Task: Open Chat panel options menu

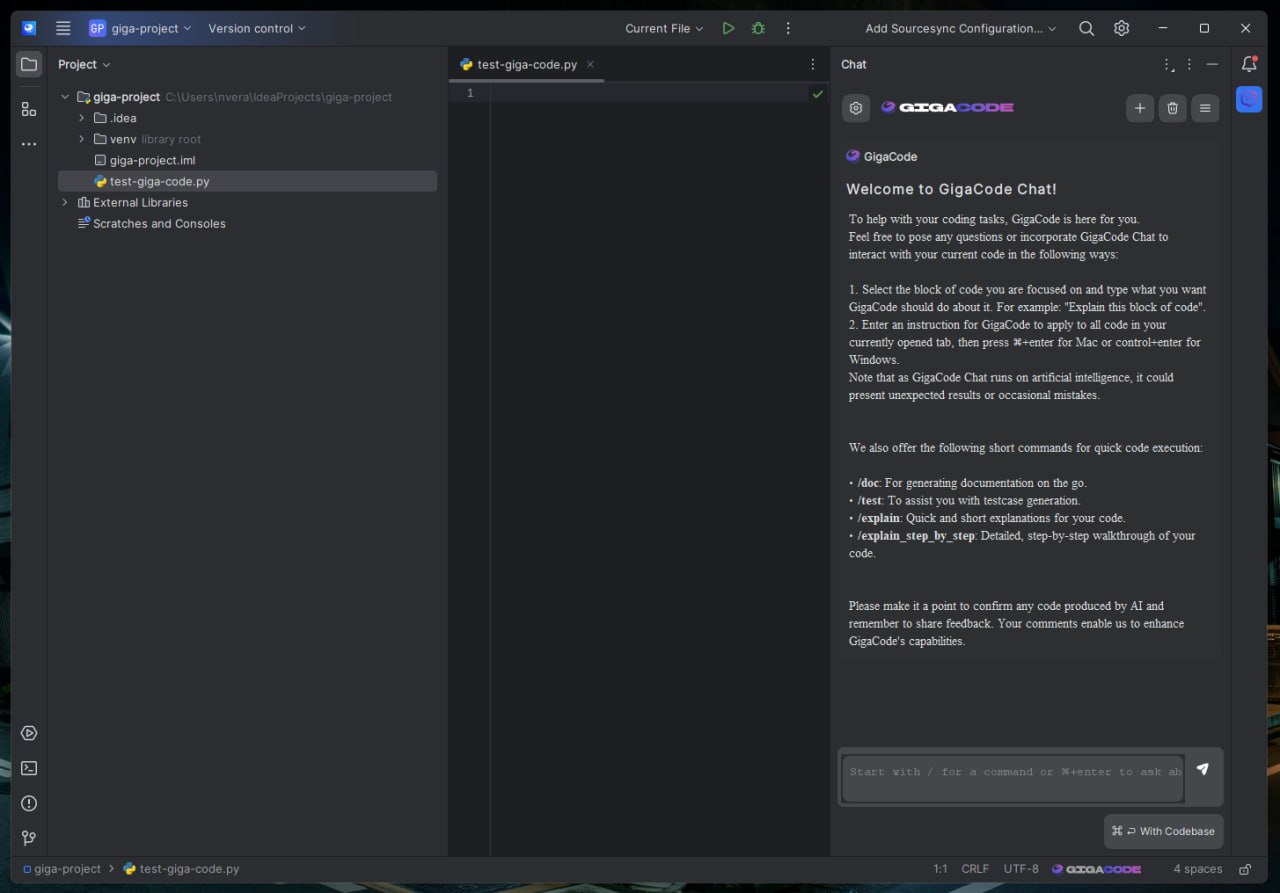Action: click(1189, 64)
